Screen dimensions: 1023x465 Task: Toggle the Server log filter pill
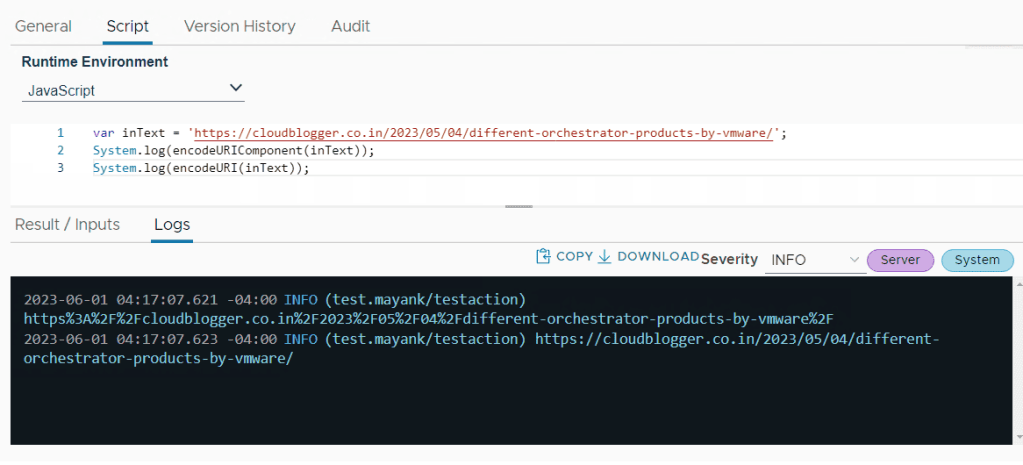pos(900,260)
